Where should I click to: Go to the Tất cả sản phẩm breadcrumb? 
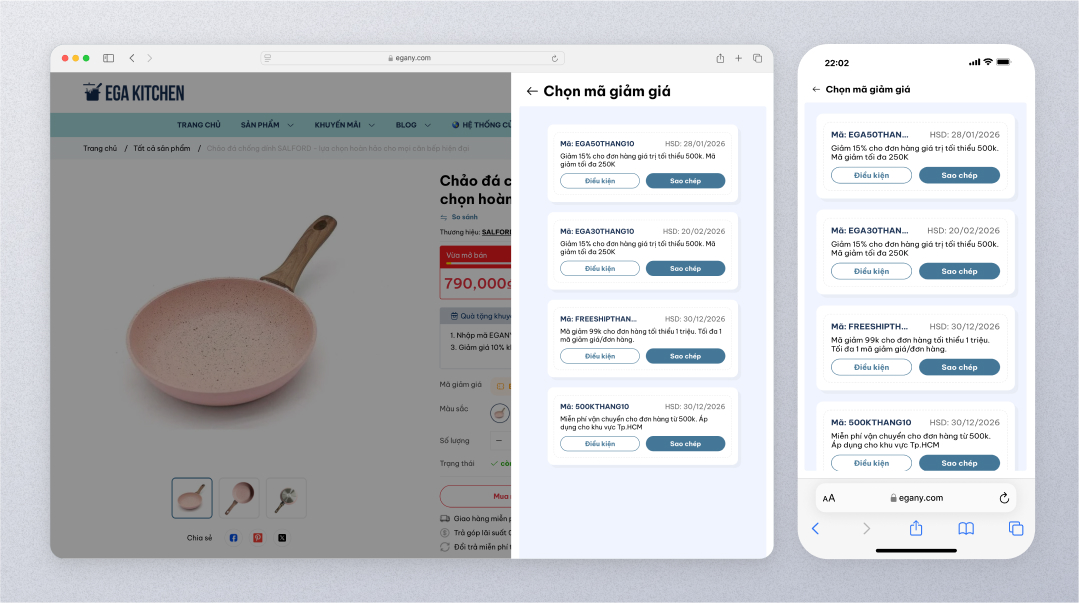click(x=162, y=148)
